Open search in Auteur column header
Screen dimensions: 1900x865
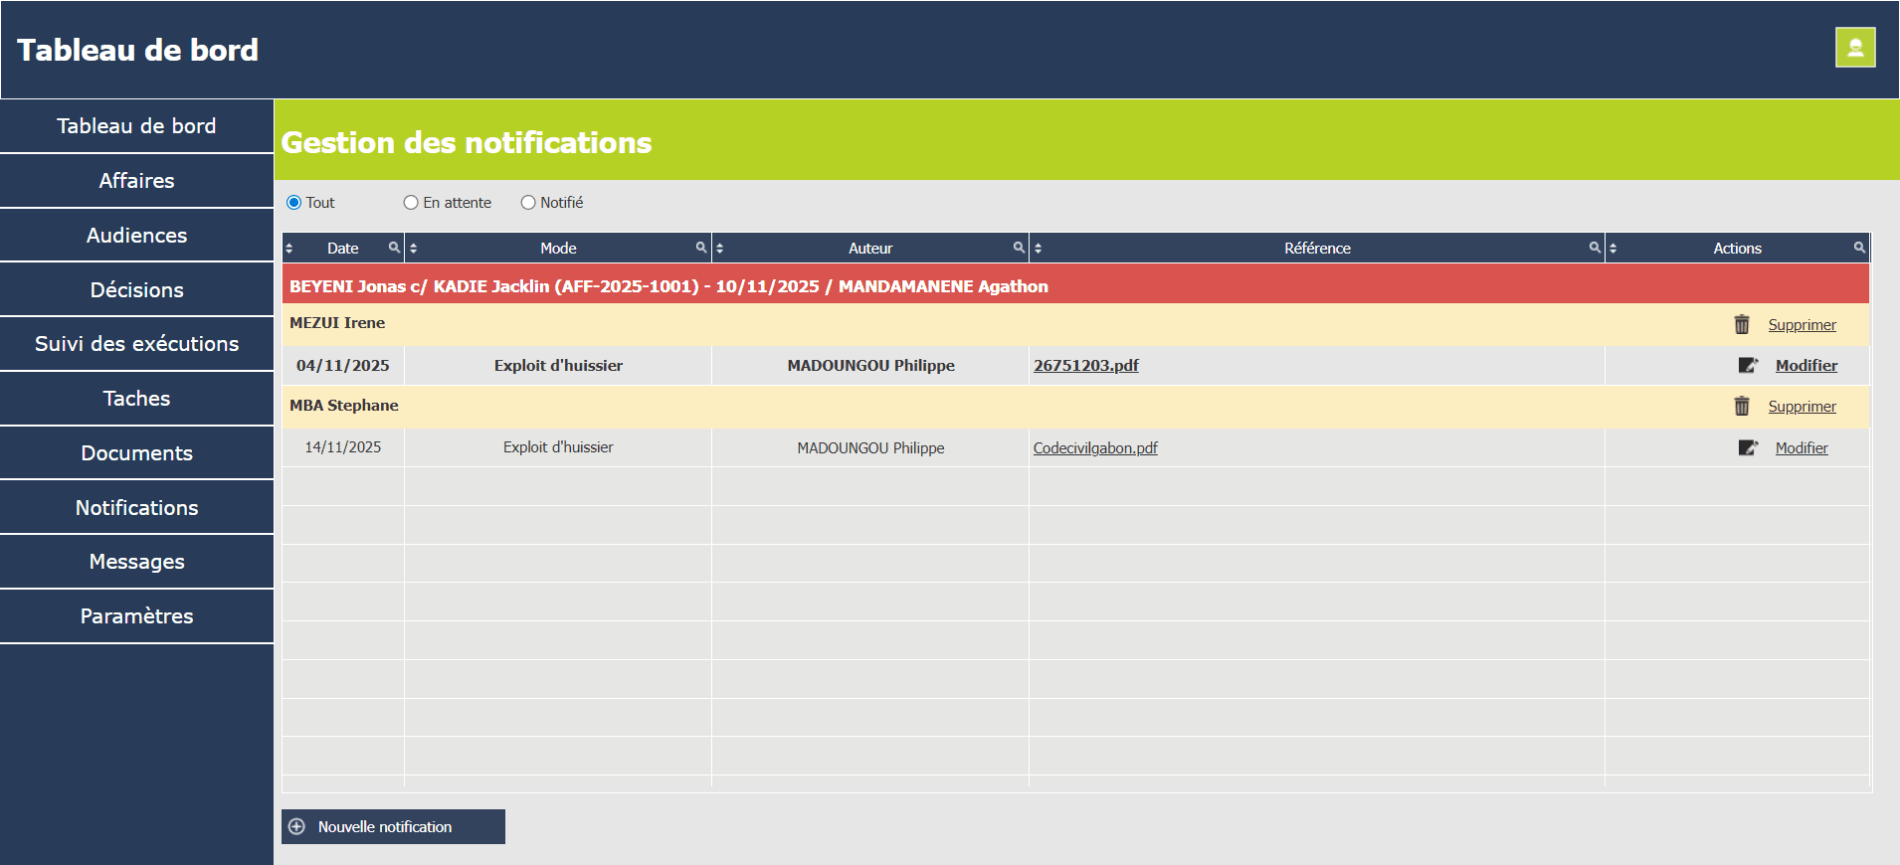point(1018,248)
